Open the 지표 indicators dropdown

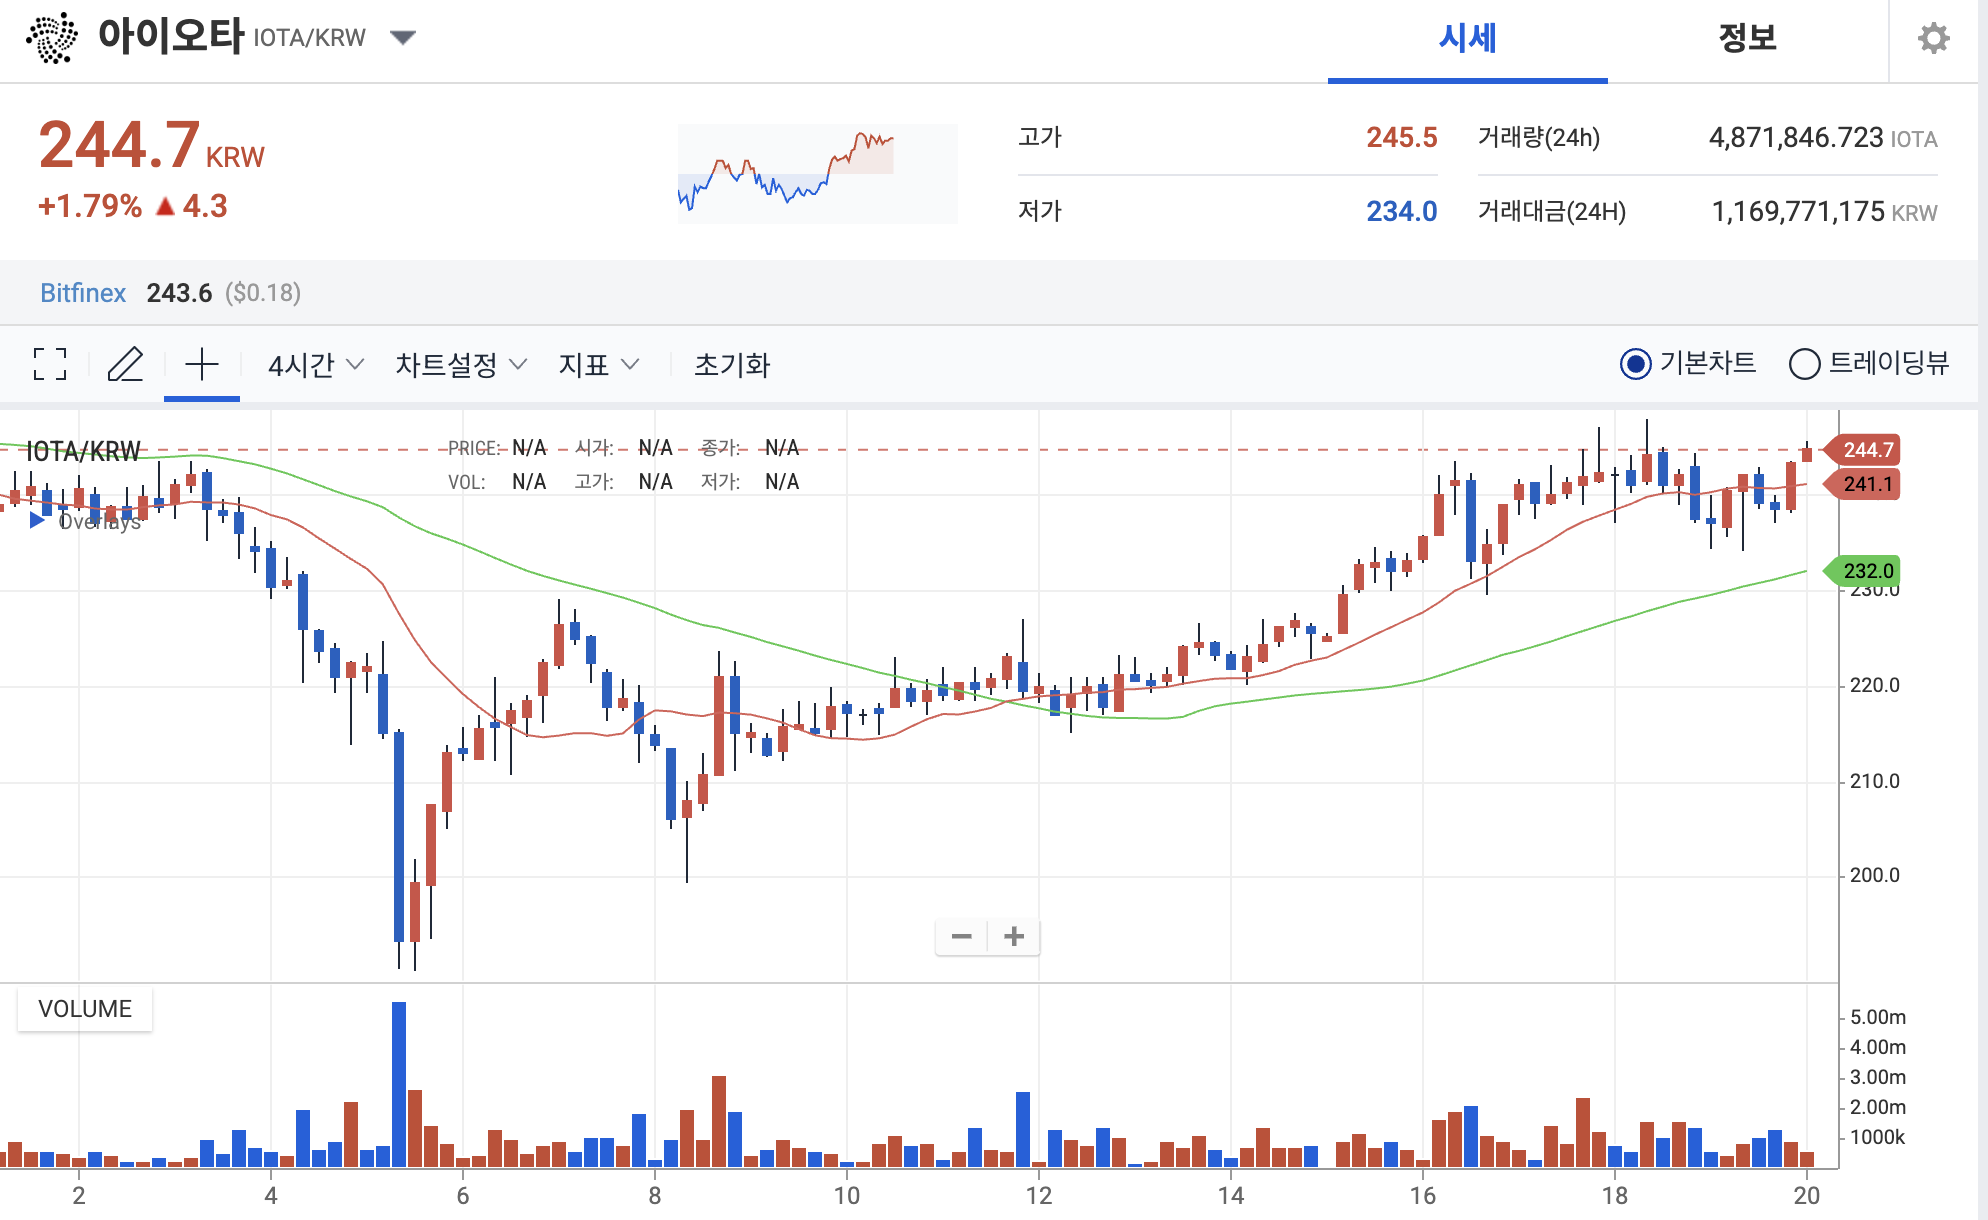598,365
